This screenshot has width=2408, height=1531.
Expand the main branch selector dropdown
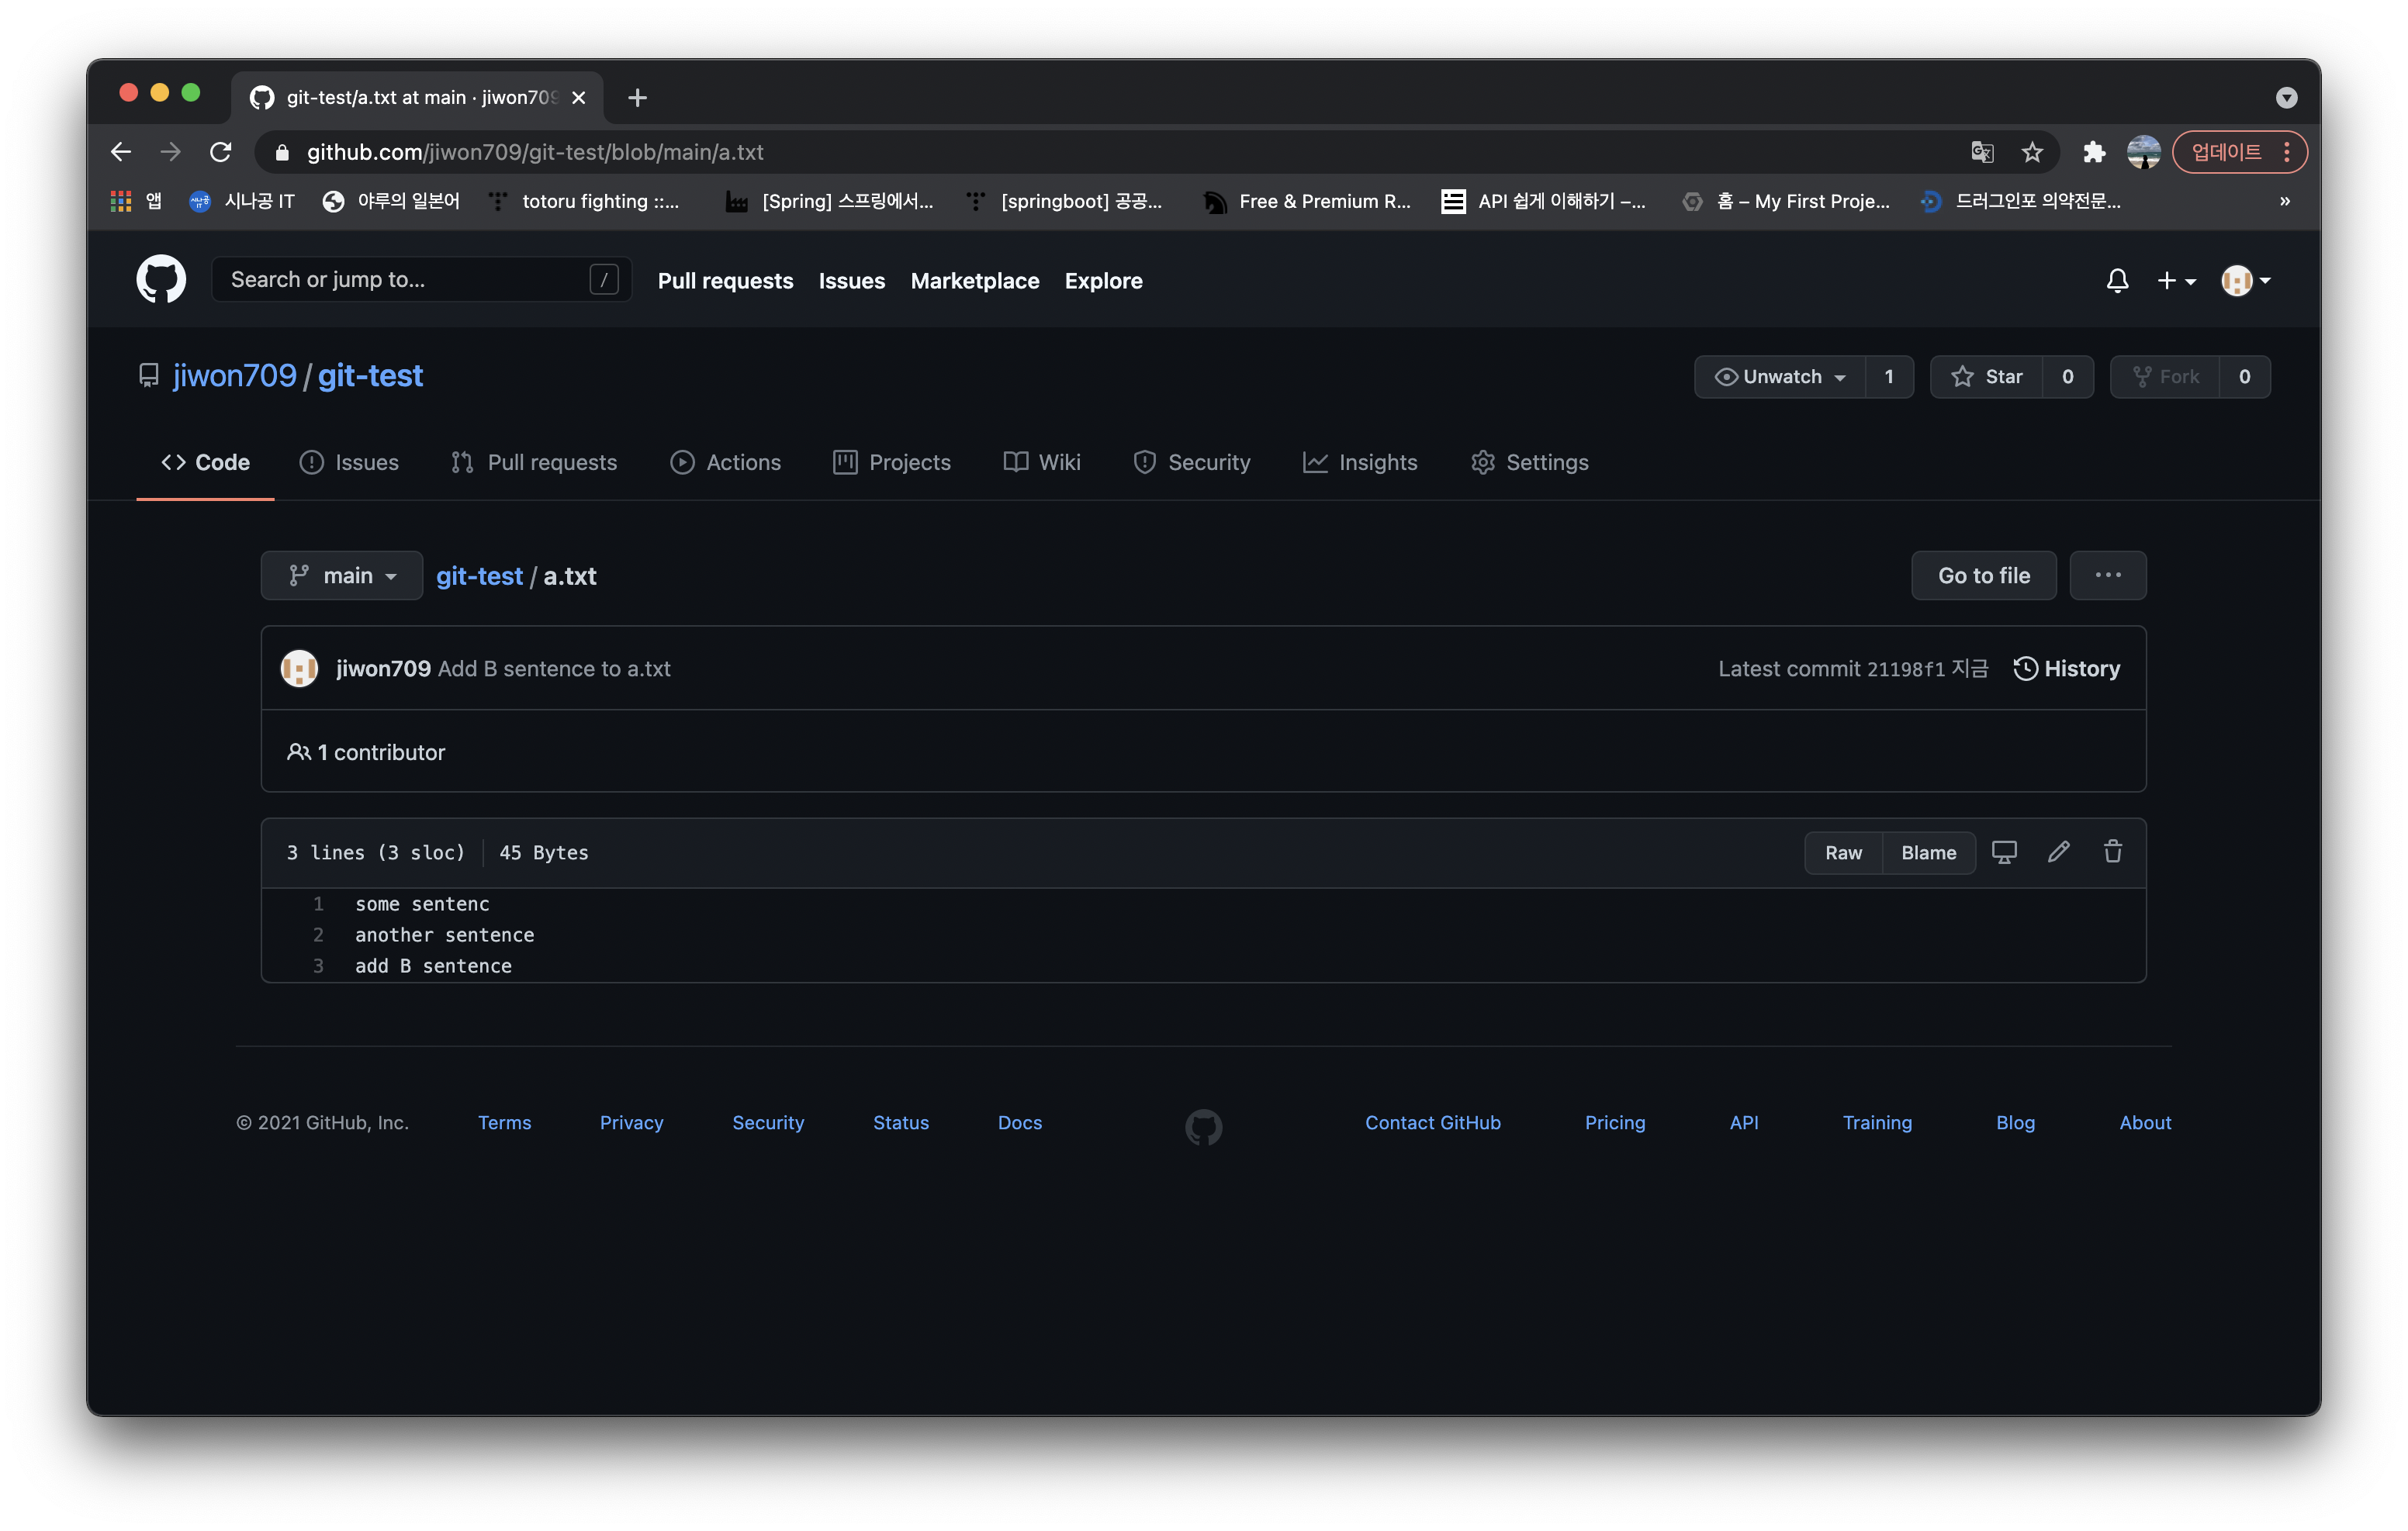click(342, 576)
